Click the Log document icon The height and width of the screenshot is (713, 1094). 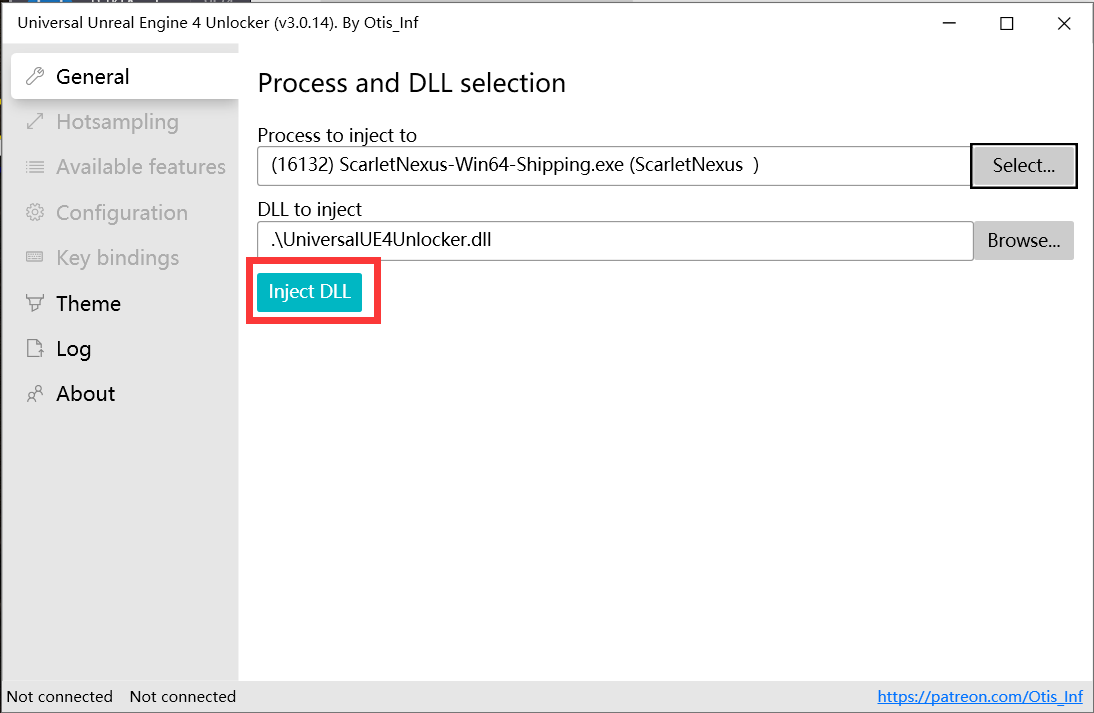tap(35, 349)
